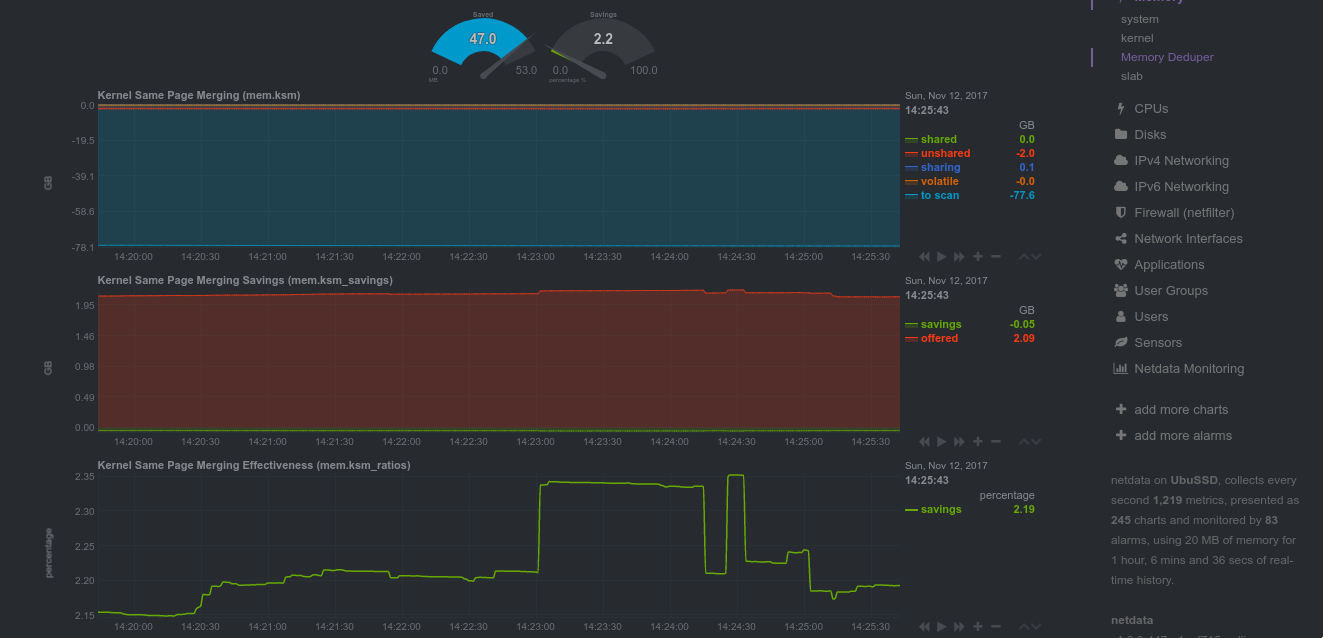
Task: Open Firewall (netfilter) via shield icon
Action: click(1119, 212)
